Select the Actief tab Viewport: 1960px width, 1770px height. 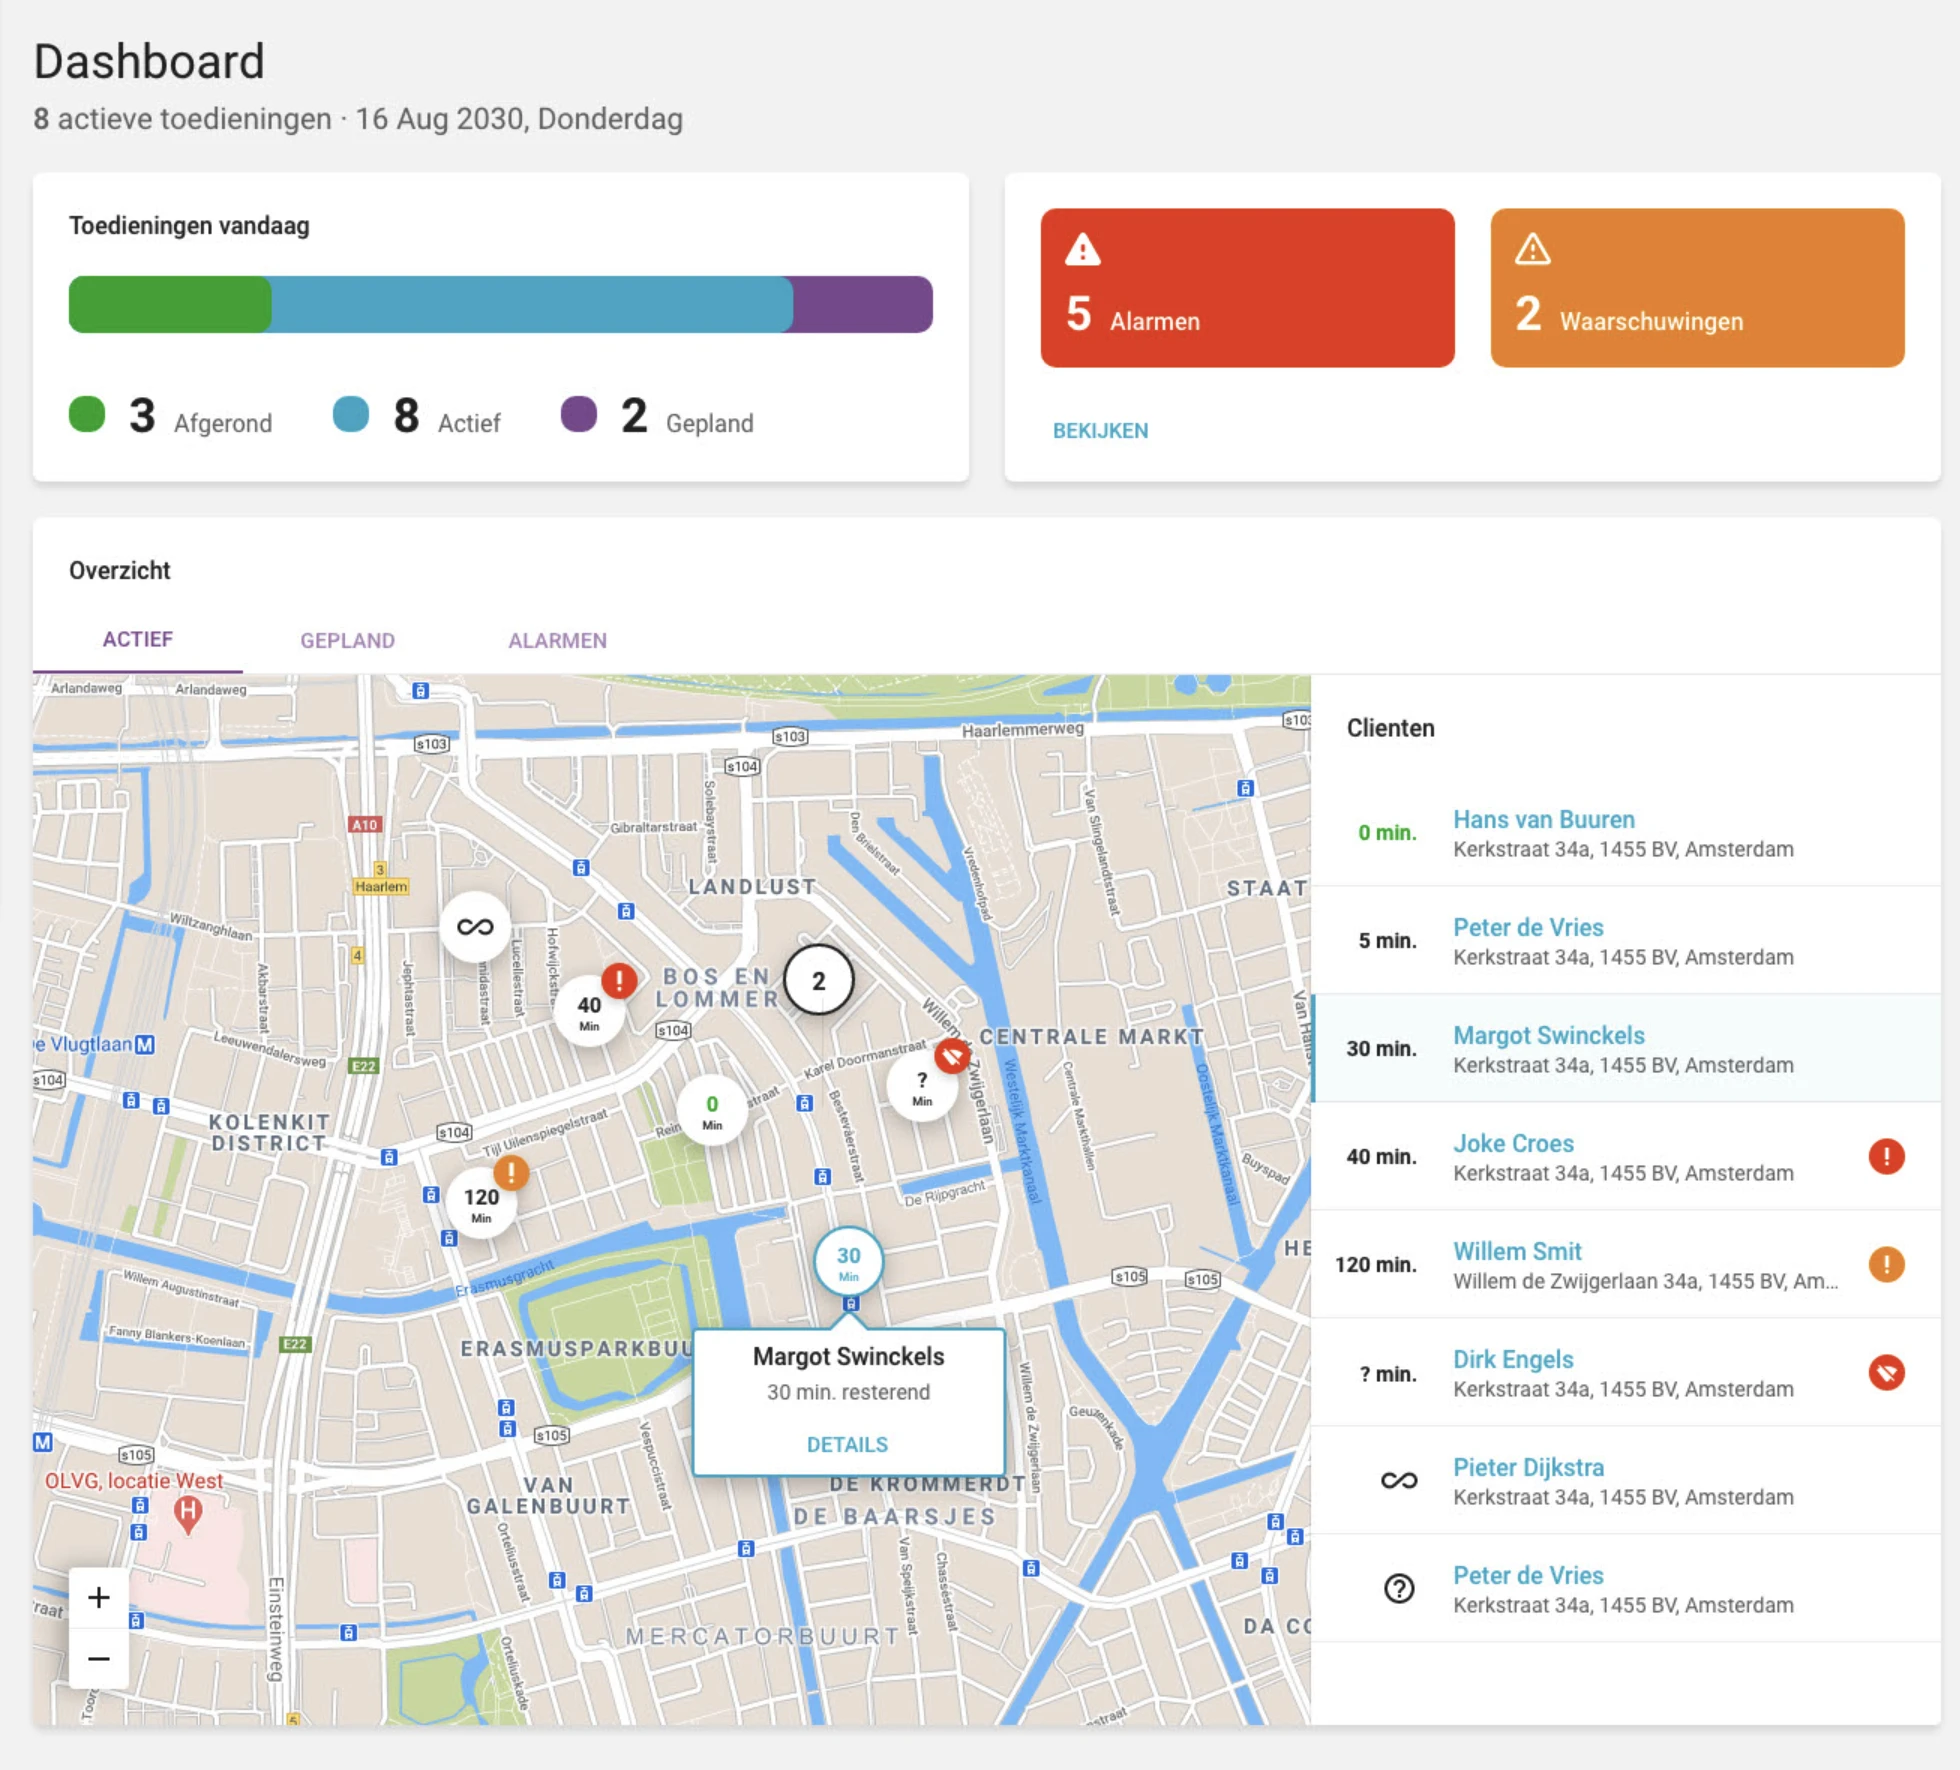pos(138,640)
